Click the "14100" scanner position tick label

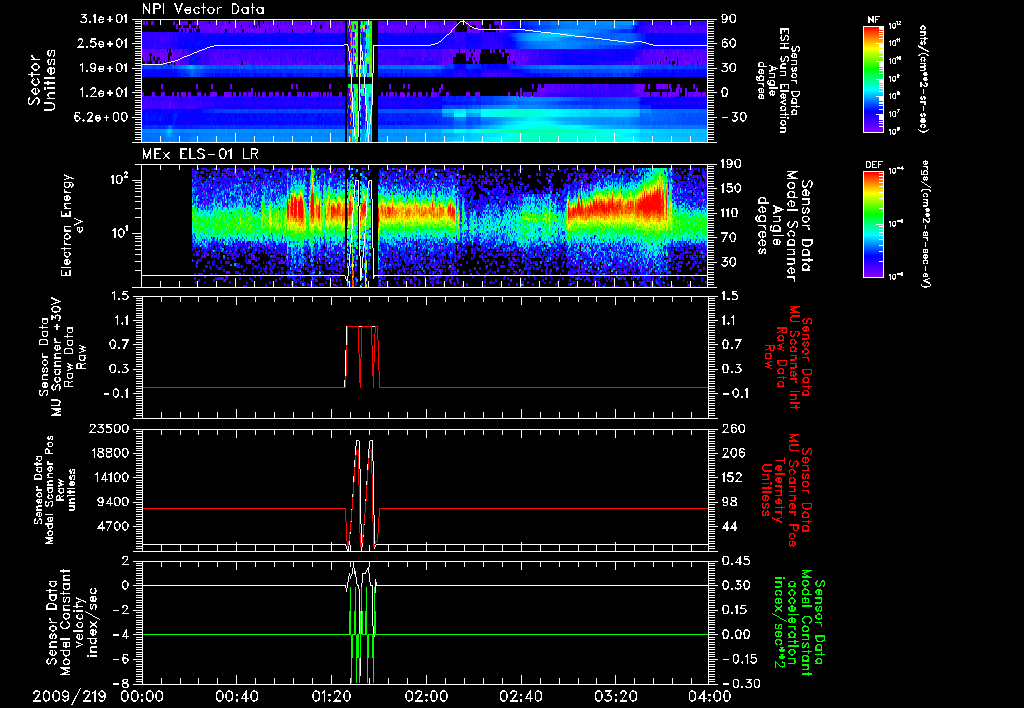(x=108, y=477)
